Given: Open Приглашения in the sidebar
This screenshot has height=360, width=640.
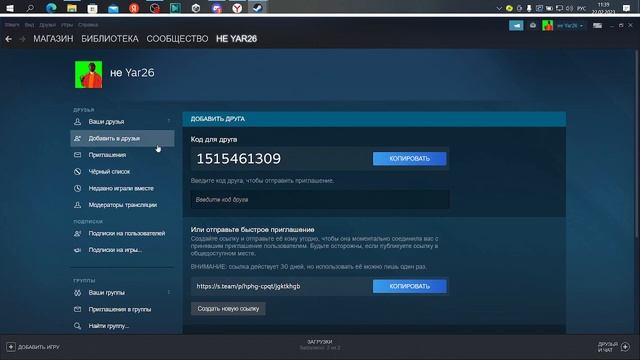Looking at the screenshot, I should [122, 155].
